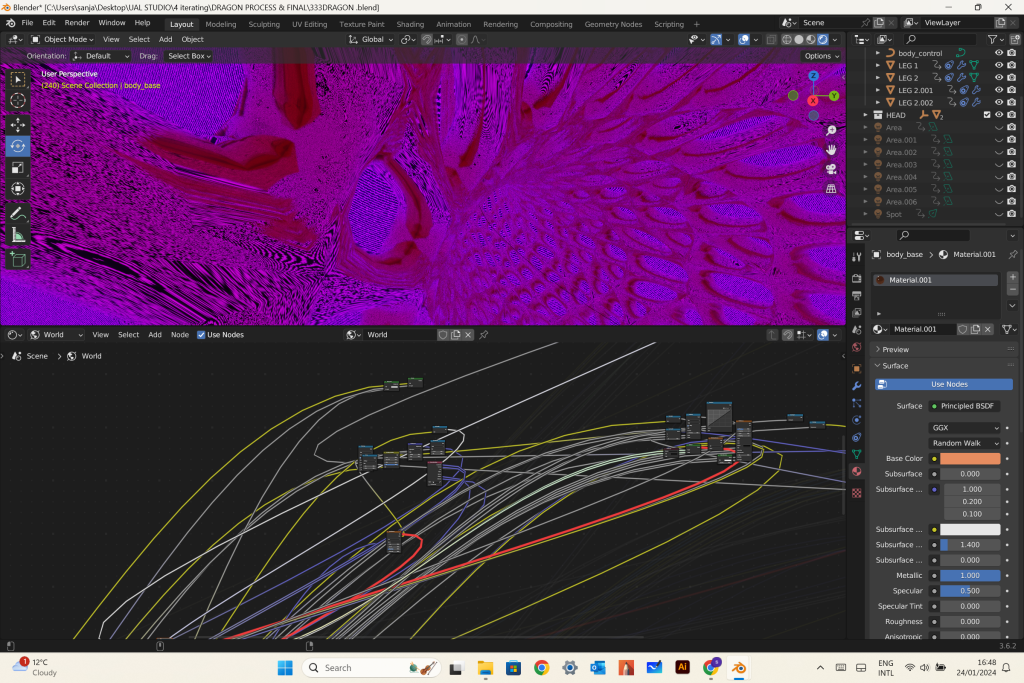Show Area.003 light in viewport
The image size is (1024, 683).
(x=999, y=165)
